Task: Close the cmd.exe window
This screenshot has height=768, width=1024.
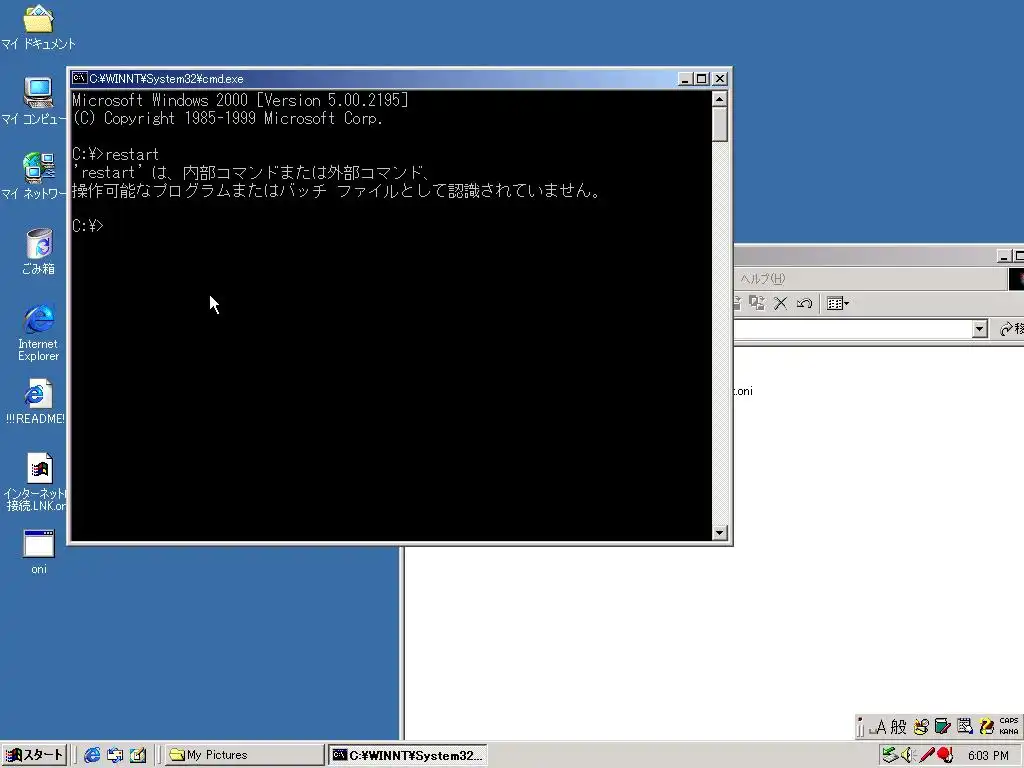Action: click(720, 78)
